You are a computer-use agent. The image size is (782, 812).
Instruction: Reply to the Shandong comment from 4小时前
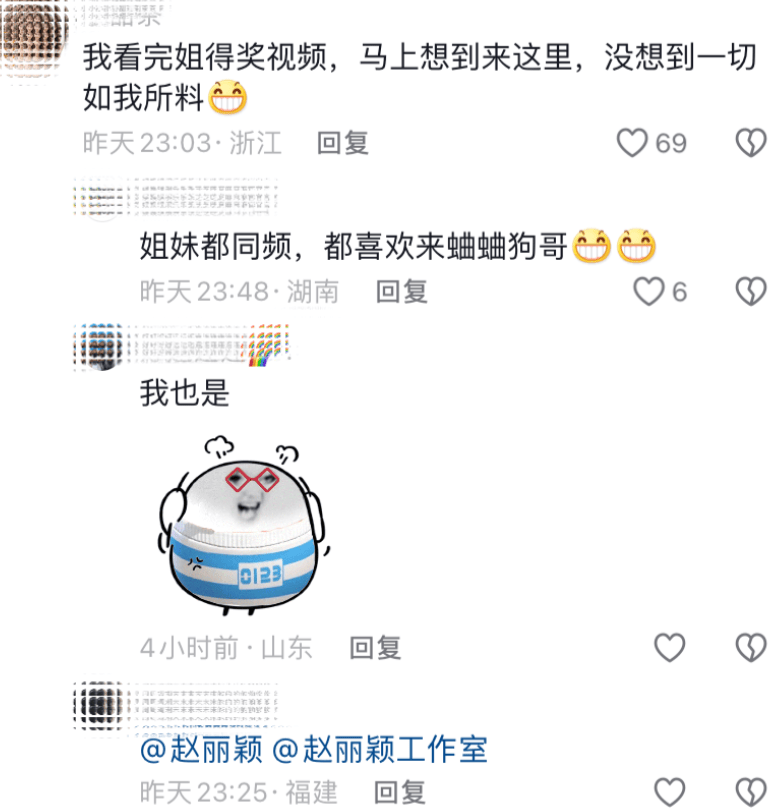[375, 648]
